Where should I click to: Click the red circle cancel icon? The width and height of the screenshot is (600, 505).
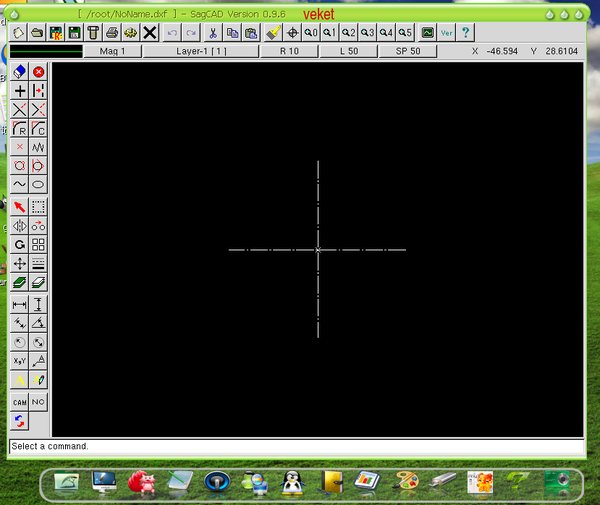point(38,72)
